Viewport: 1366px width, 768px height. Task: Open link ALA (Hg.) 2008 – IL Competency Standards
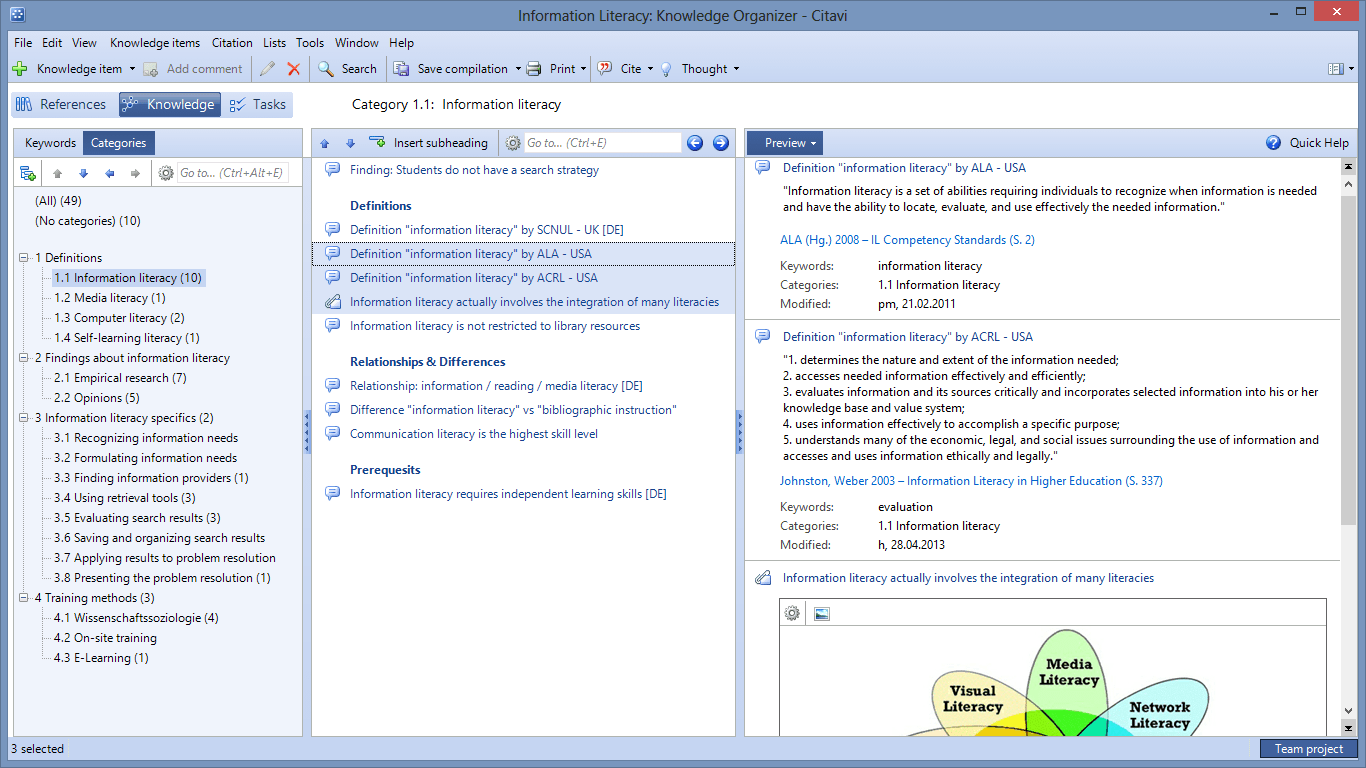[x=907, y=240]
